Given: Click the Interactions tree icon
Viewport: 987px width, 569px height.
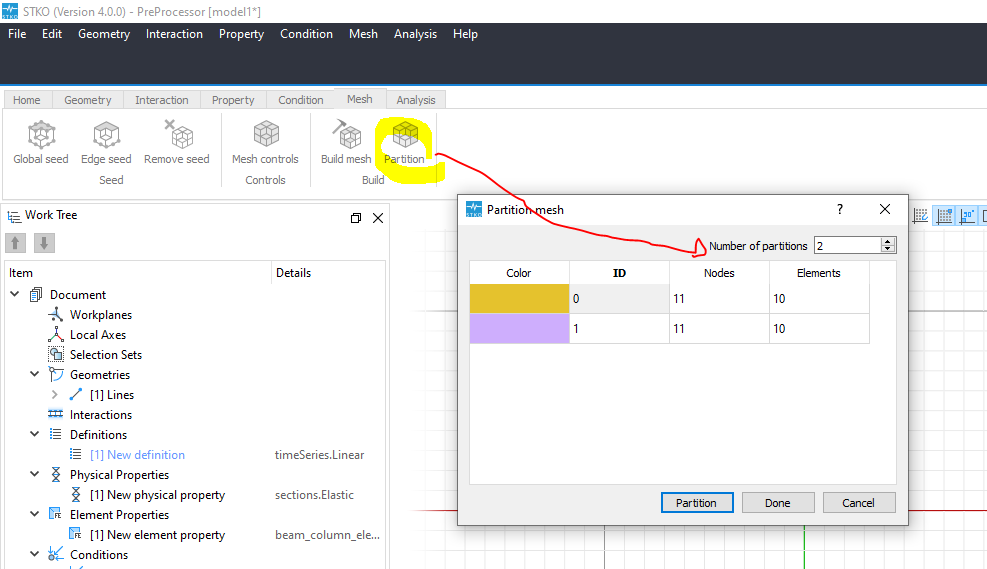Looking at the screenshot, I should click(x=56, y=414).
